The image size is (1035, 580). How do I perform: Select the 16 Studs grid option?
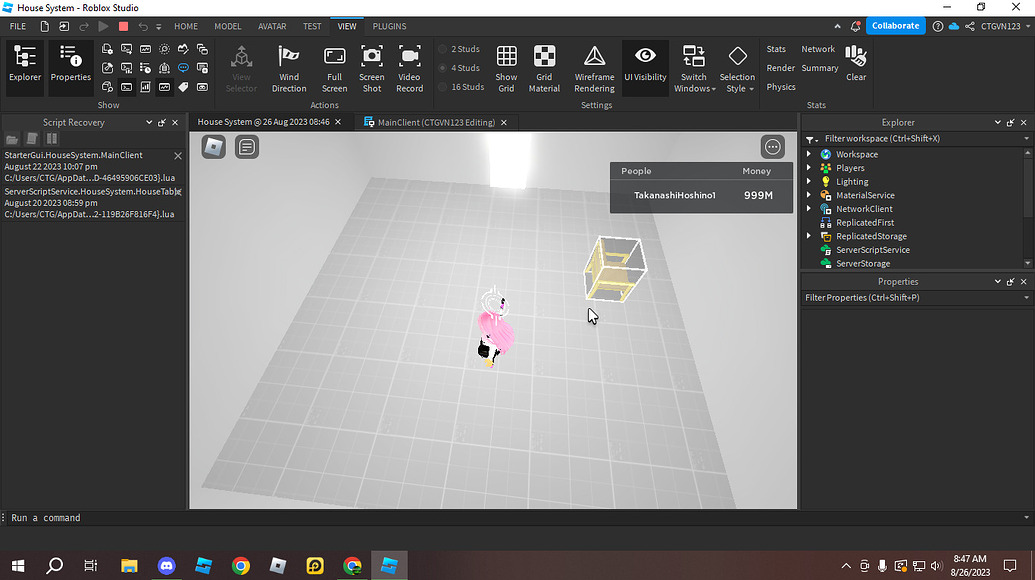coord(463,87)
